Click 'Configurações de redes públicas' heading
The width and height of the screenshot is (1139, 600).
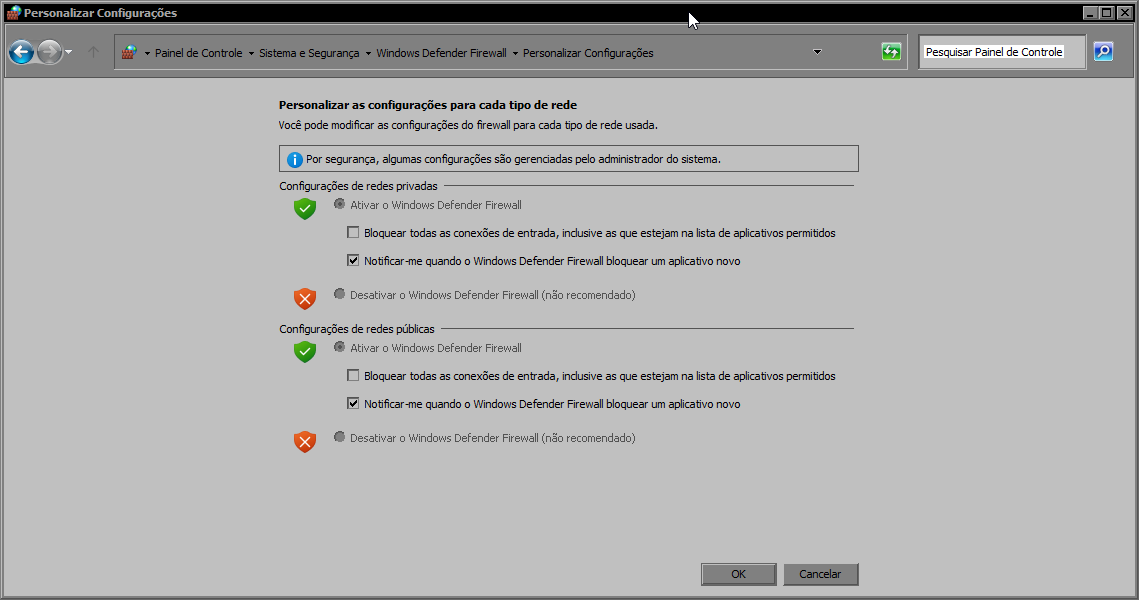click(x=357, y=329)
